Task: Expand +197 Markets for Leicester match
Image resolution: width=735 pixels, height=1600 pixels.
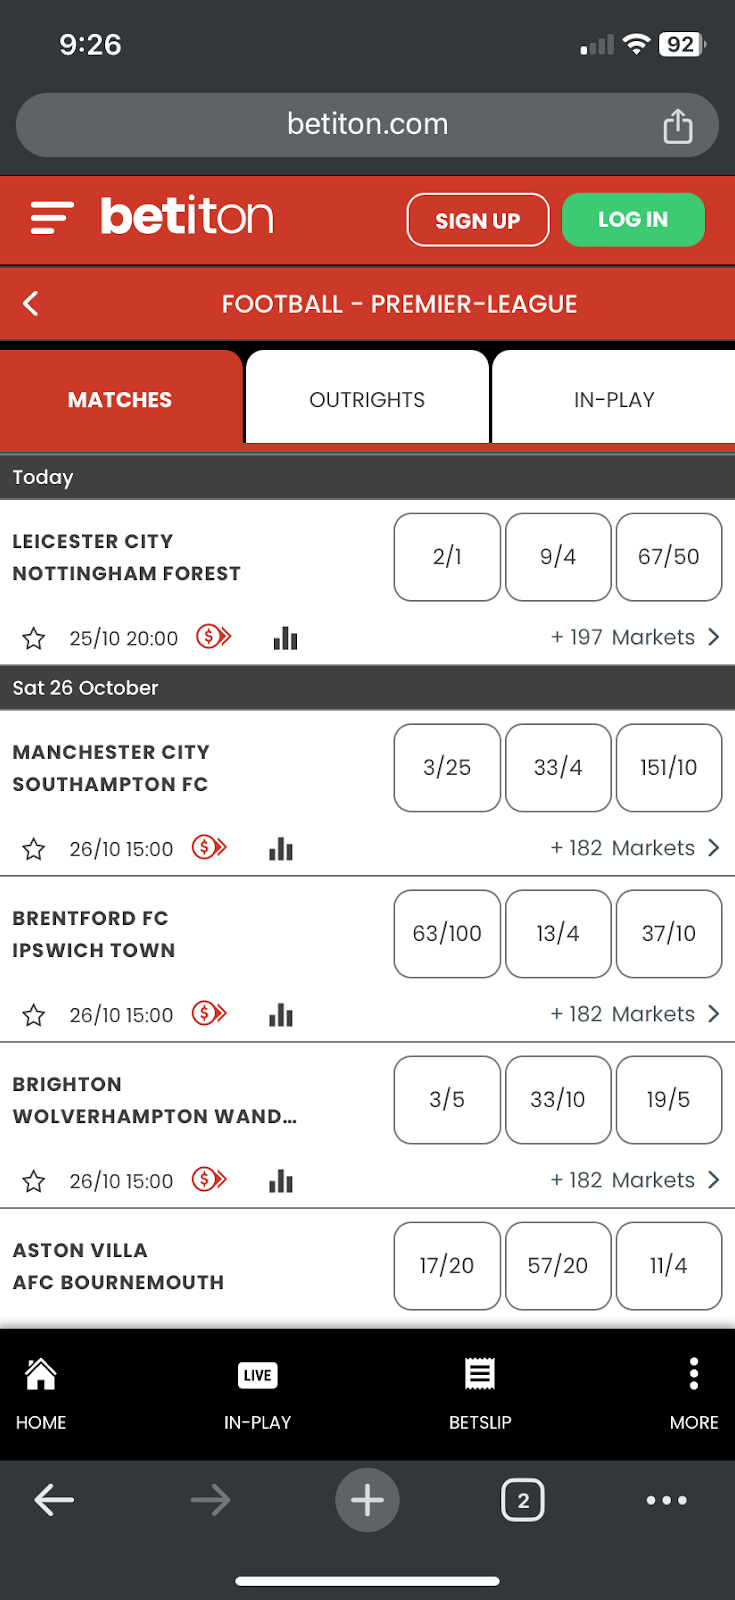Action: pos(634,637)
